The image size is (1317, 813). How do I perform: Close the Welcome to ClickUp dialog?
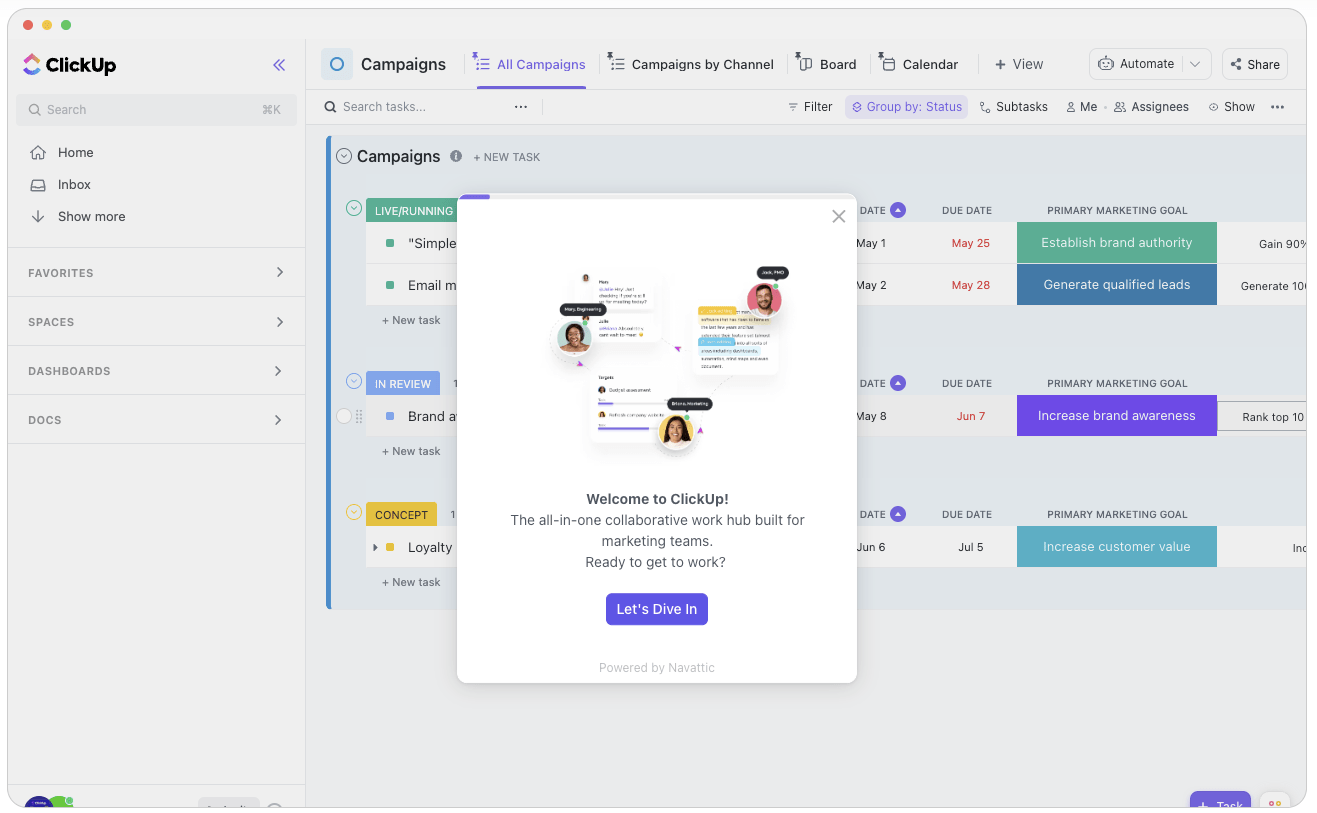tap(839, 216)
